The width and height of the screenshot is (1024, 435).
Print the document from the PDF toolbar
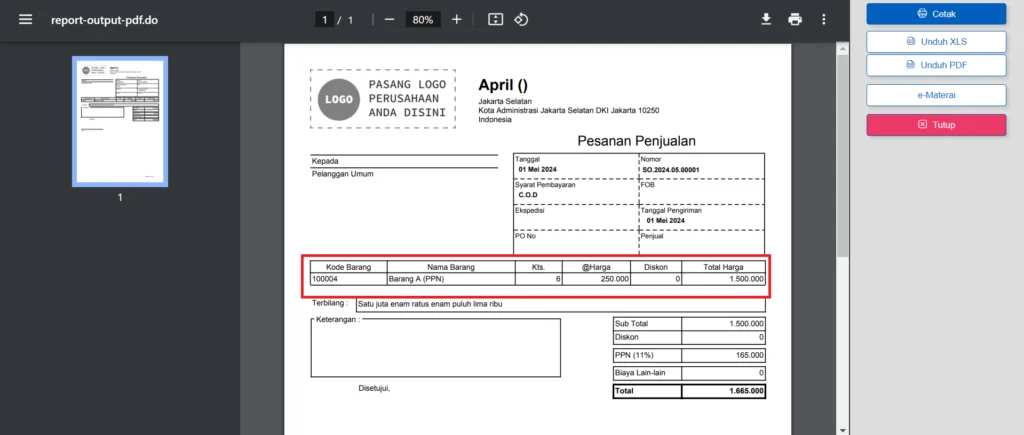tap(795, 20)
